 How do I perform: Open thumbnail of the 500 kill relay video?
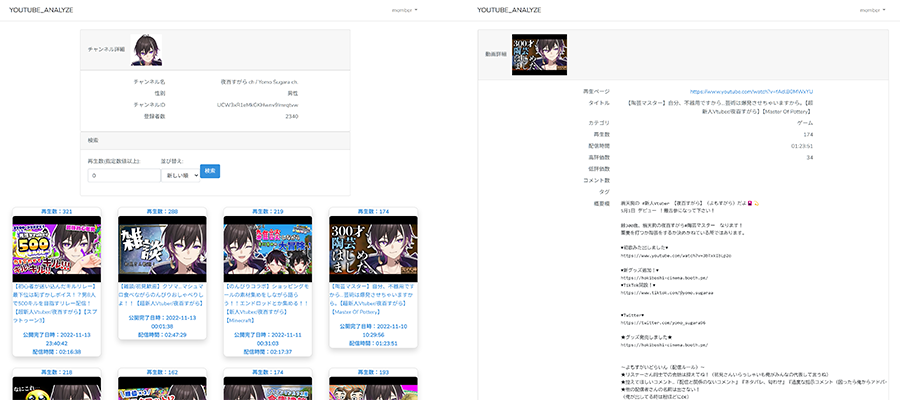click(56, 249)
